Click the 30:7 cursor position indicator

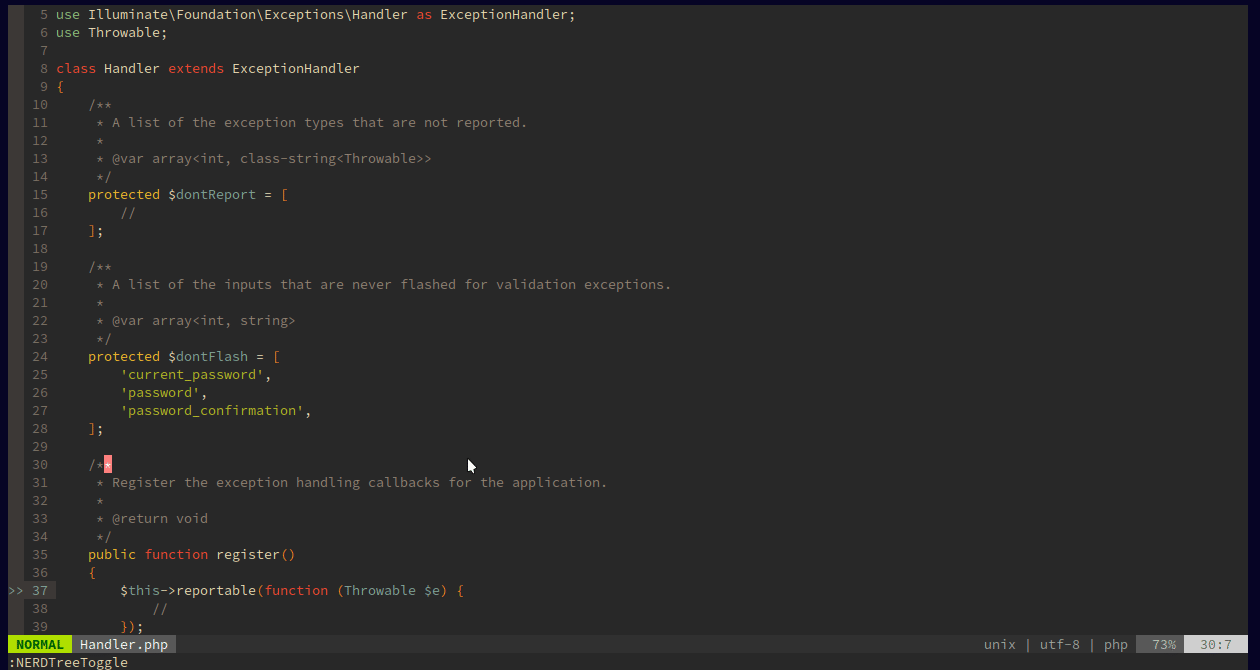click(x=1216, y=645)
